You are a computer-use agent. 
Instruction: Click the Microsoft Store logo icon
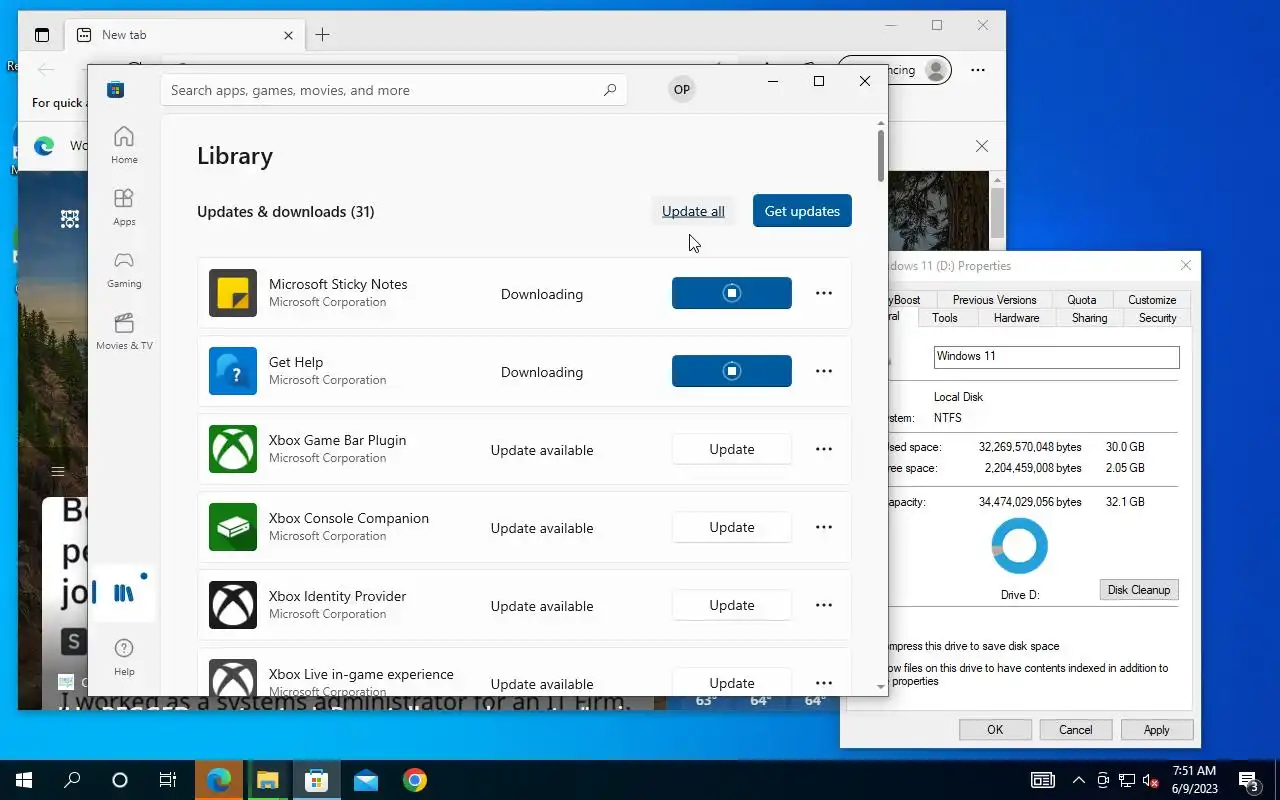click(x=116, y=90)
